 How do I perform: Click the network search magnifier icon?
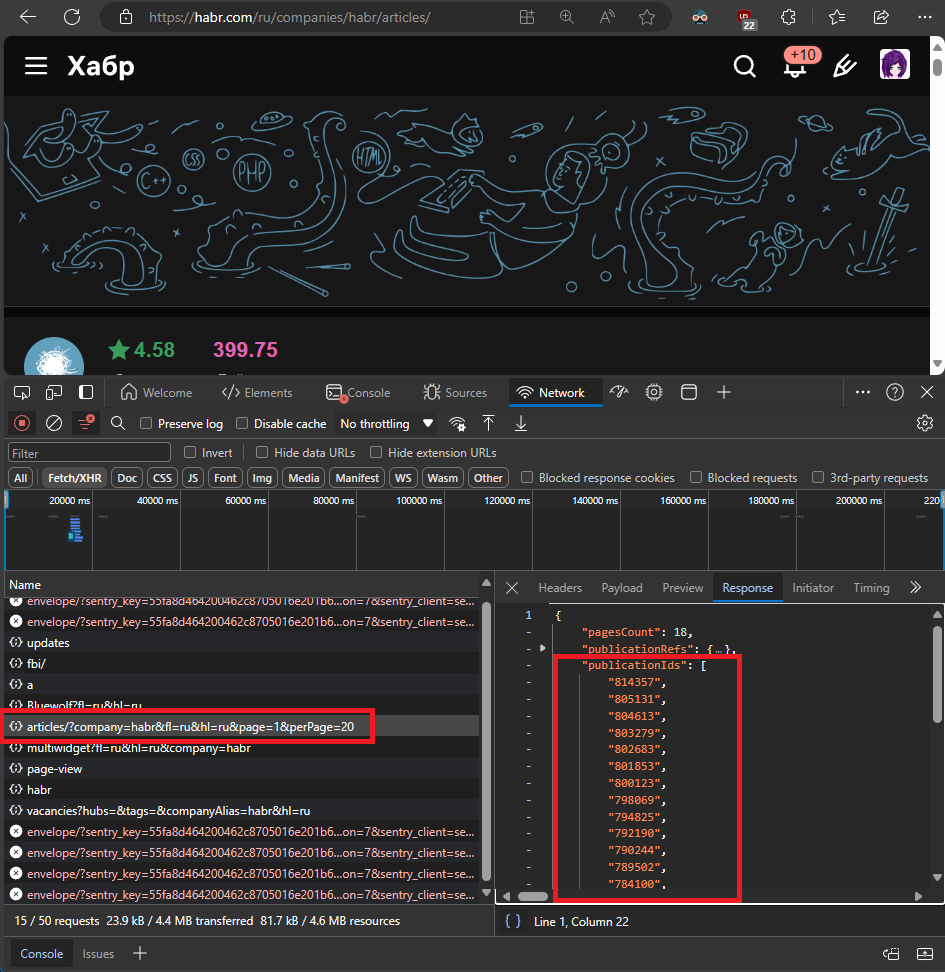tap(118, 423)
